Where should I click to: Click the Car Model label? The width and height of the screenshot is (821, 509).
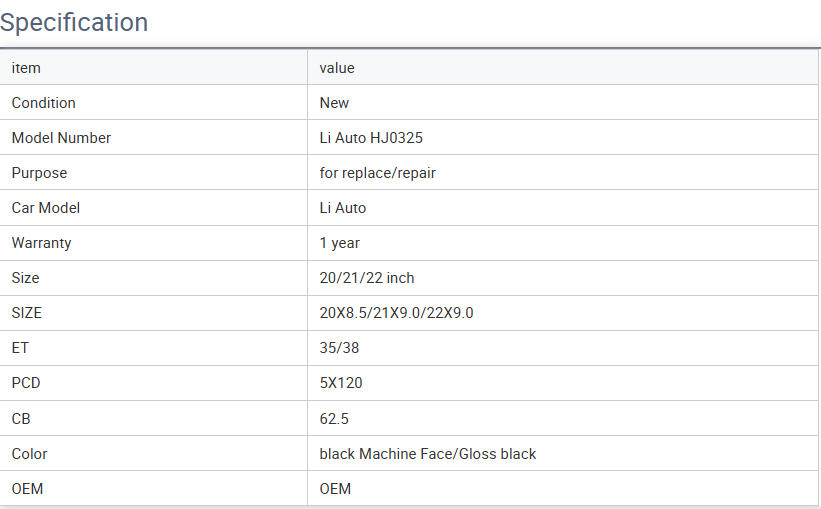click(45, 208)
